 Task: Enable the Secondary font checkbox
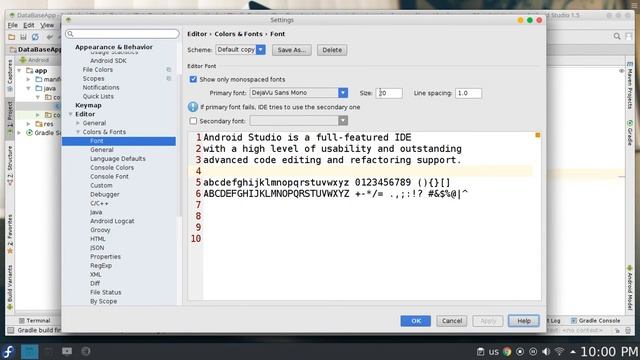193,121
